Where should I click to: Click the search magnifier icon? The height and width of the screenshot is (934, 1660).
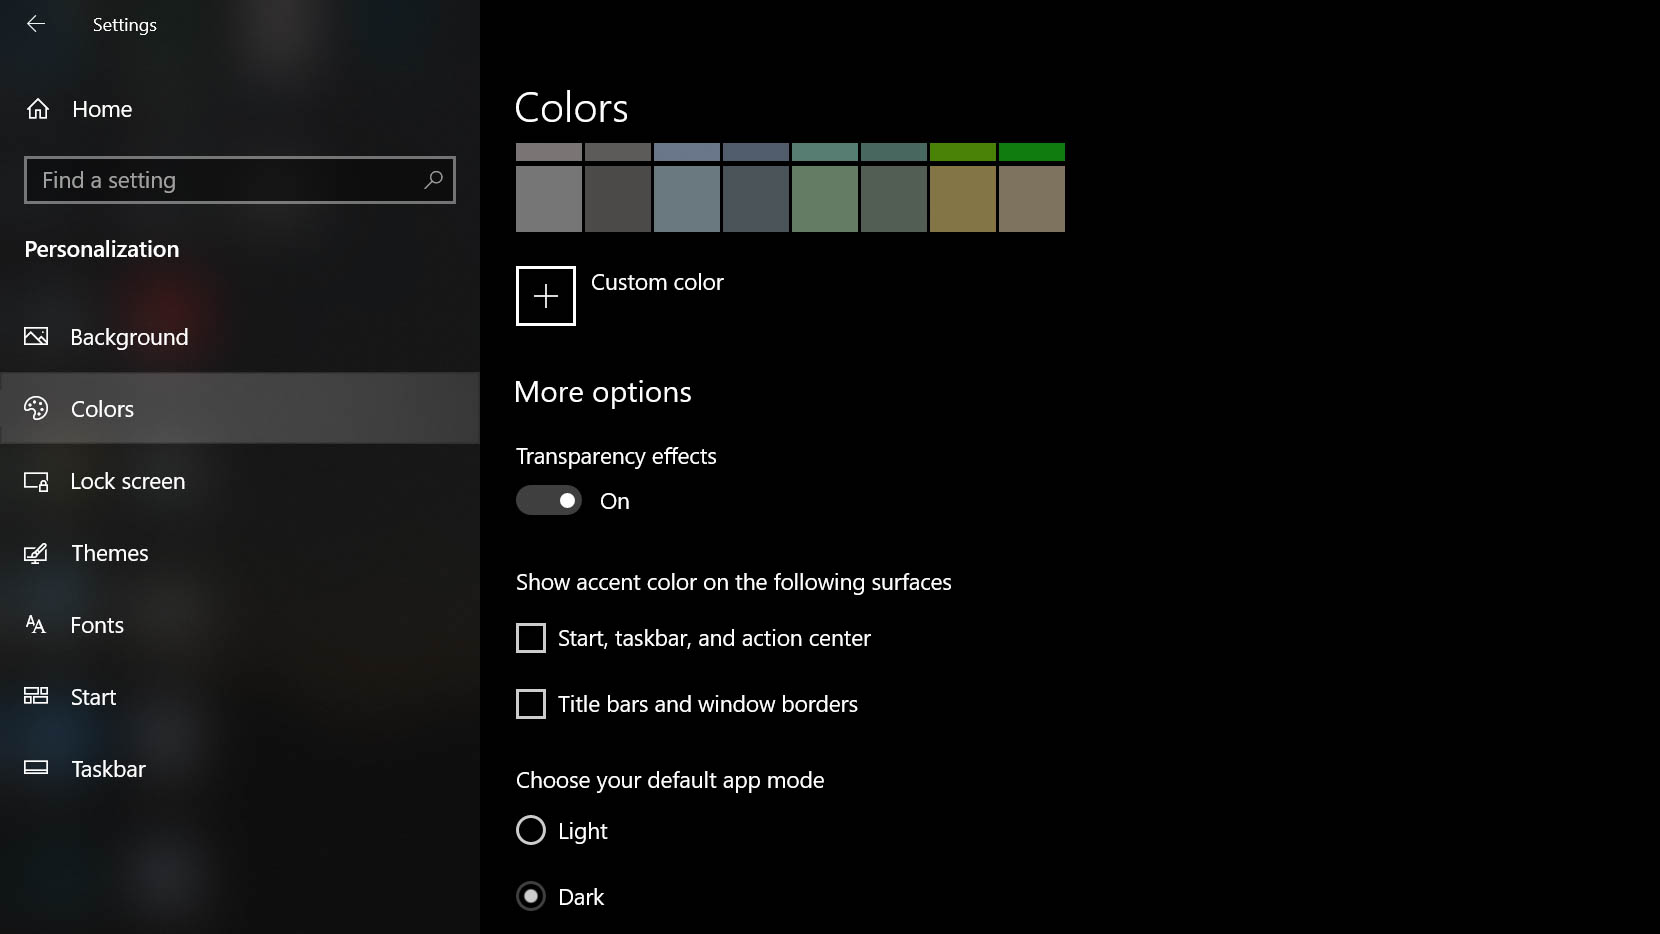(x=433, y=180)
